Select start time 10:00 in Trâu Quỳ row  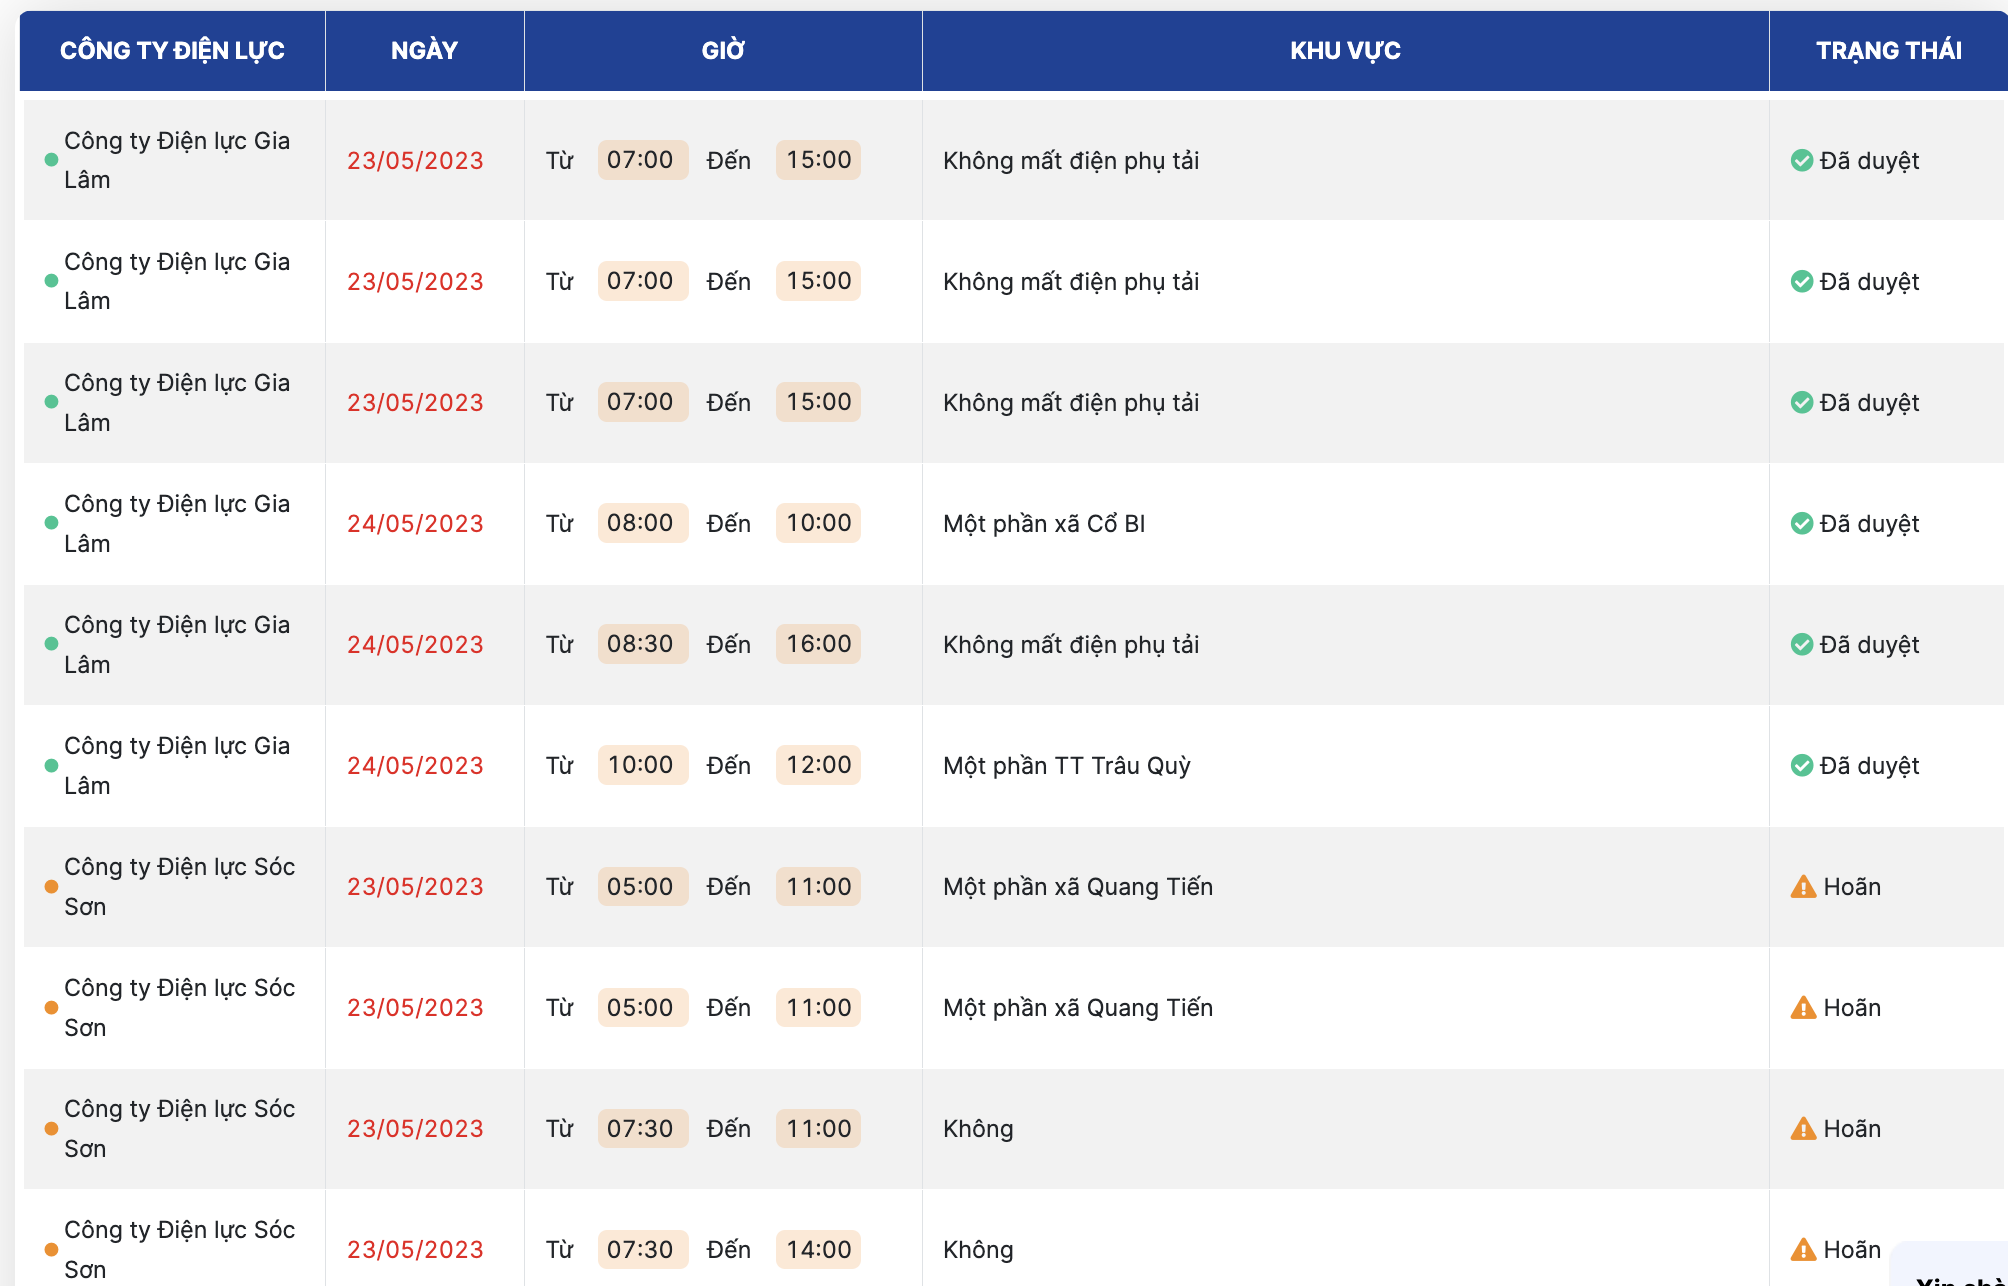point(642,765)
